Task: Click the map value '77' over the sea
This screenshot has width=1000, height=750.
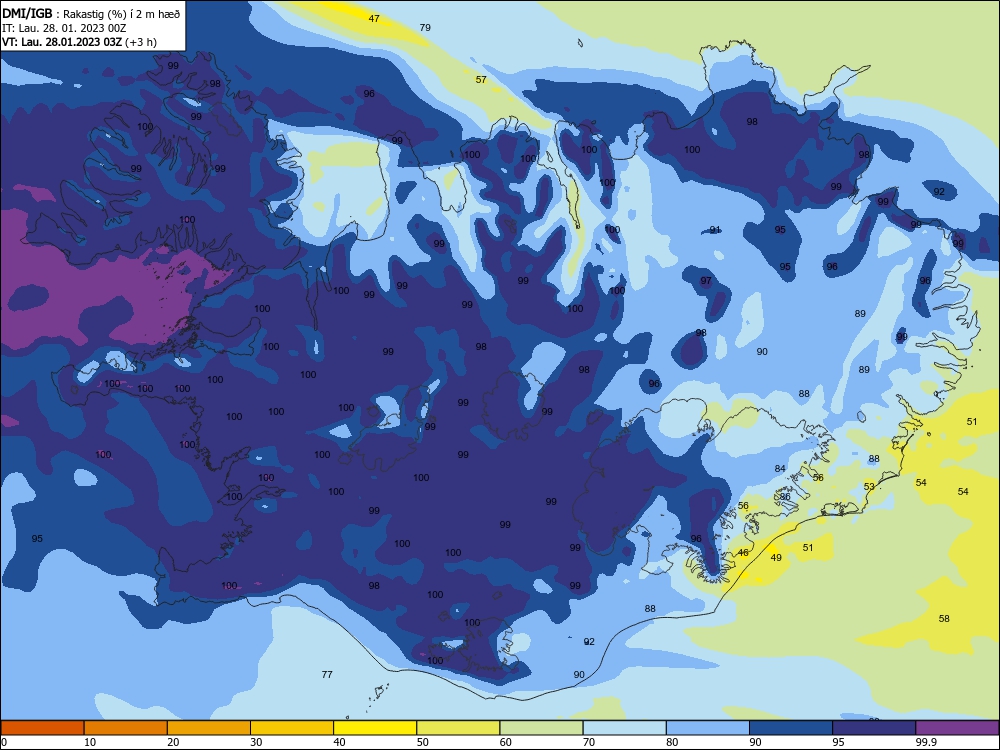Action: coord(327,674)
